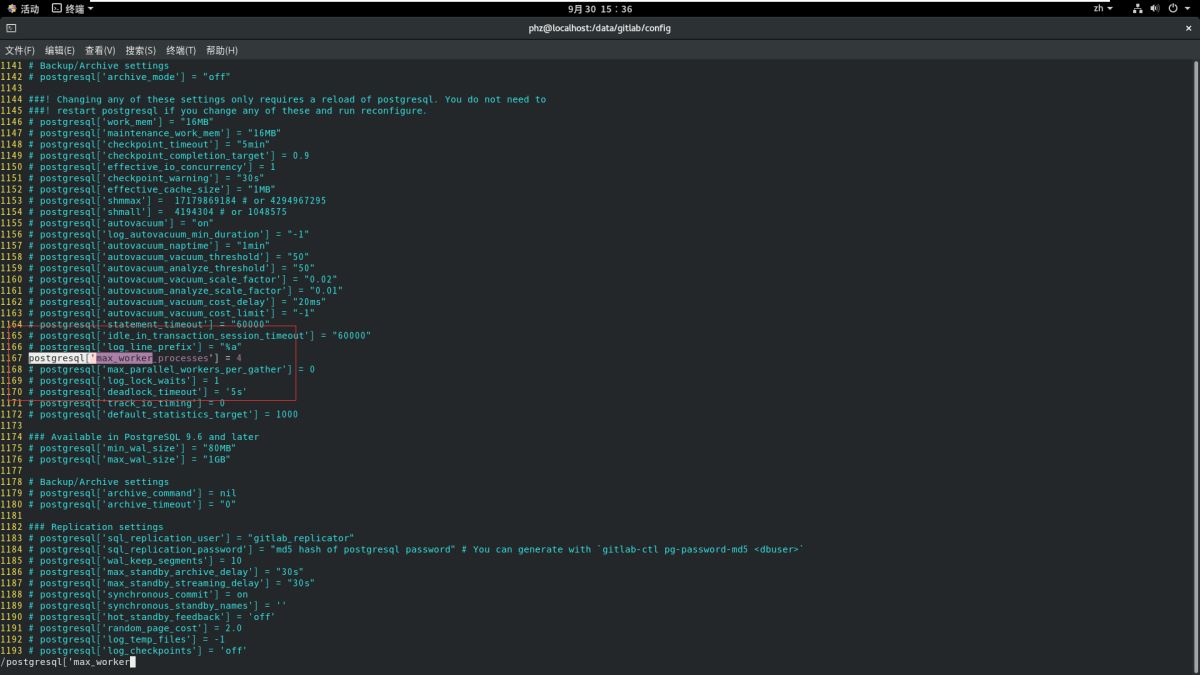Open the 查看(V) menu
The height and width of the screenshot is (675, 1200).
coord(100,50)
